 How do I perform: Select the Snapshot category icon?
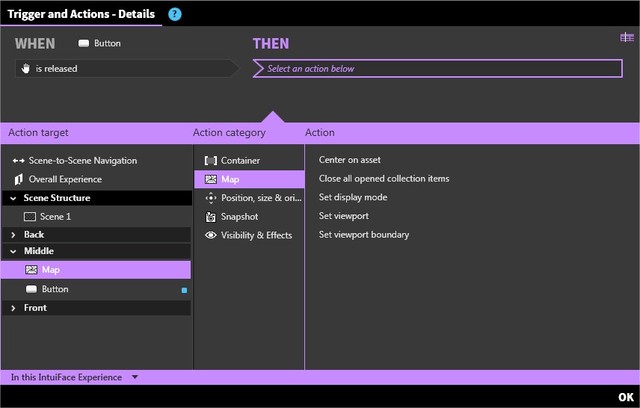pyautogui.click(x=211, y=216)
